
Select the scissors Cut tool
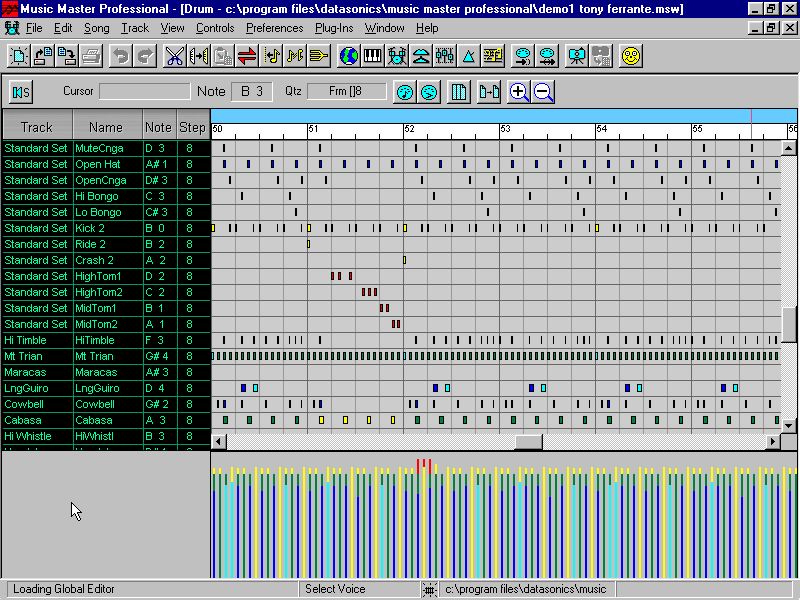[x=174, y=56]
